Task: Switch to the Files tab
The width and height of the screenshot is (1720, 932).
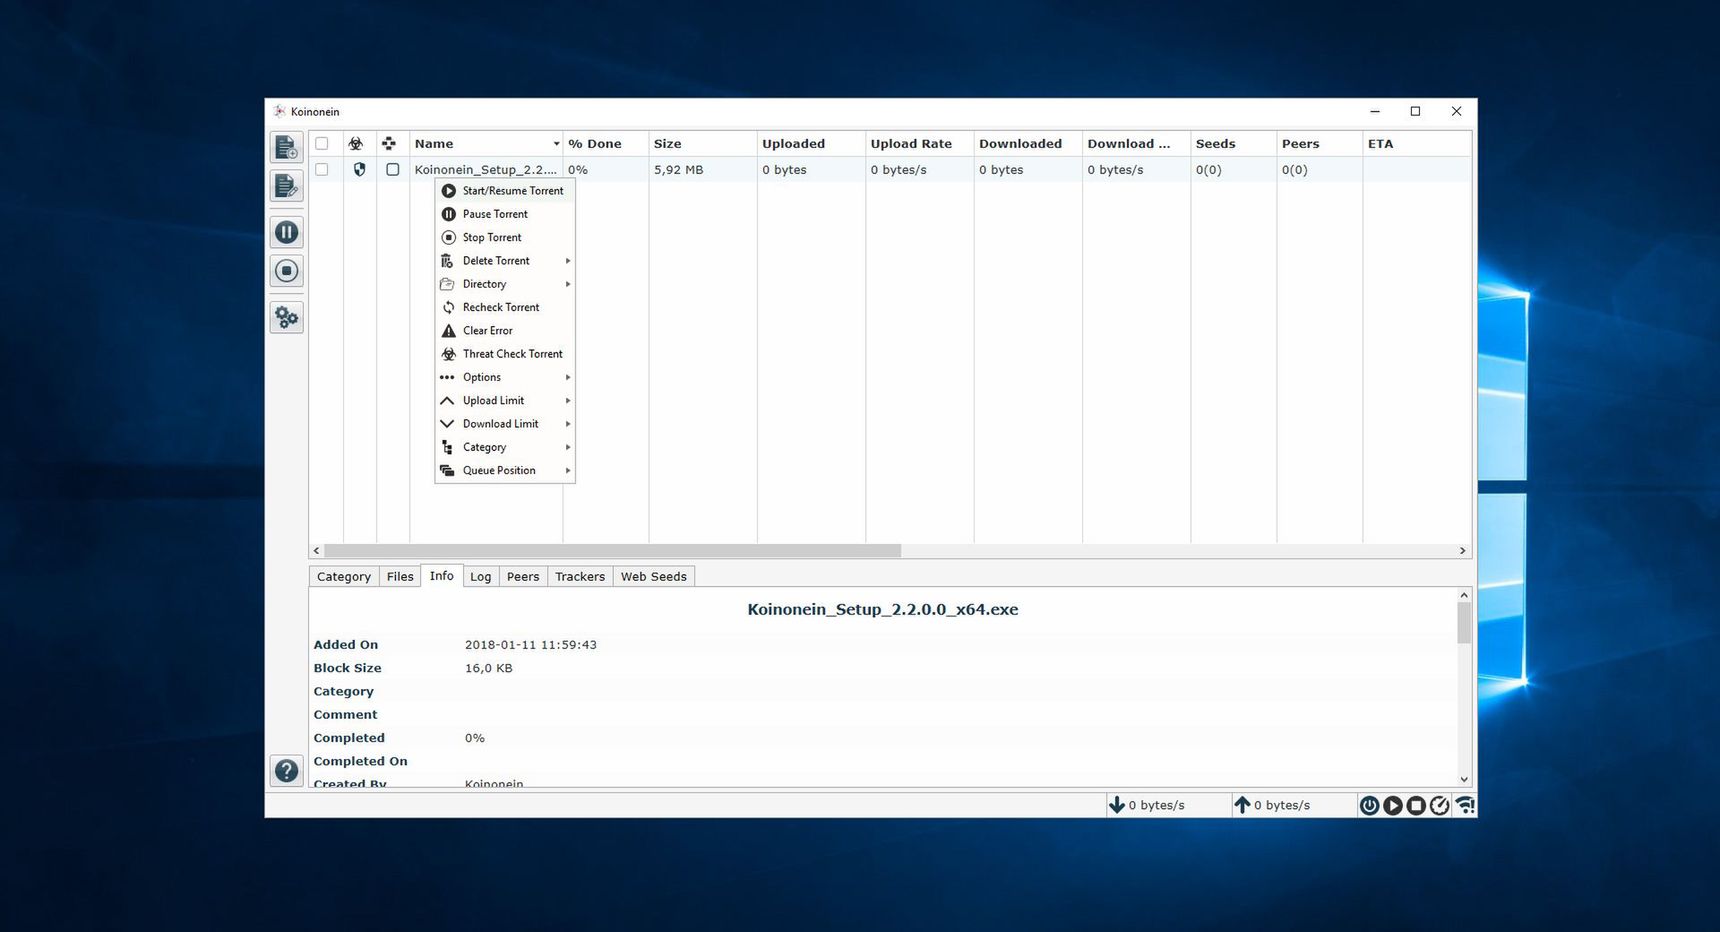Action: pyautogui.click(x=400, y=577)
